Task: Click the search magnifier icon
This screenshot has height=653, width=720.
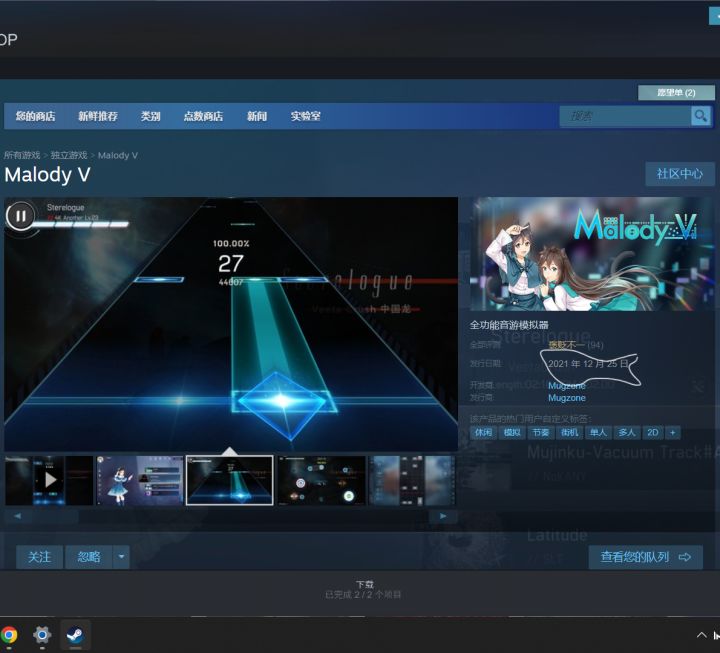Action: pyautogui.click(x=700, y=116)
